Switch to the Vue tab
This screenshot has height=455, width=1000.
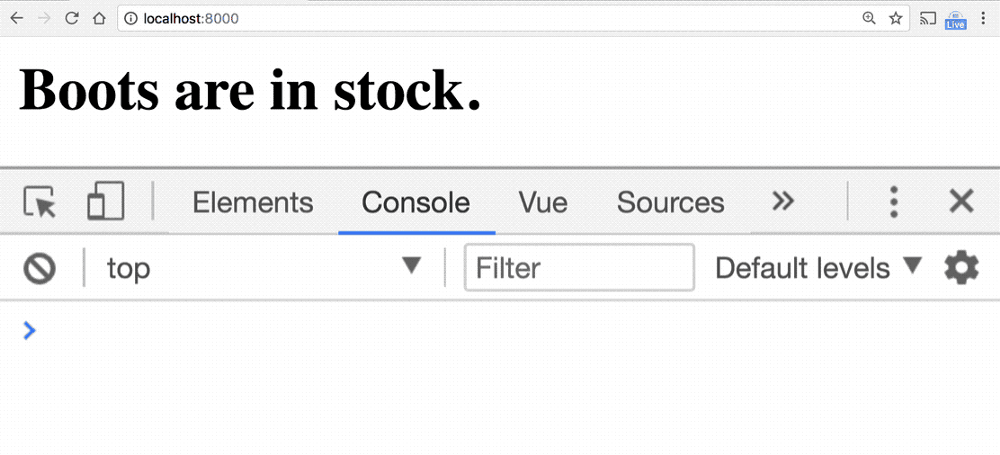(543, 203)
